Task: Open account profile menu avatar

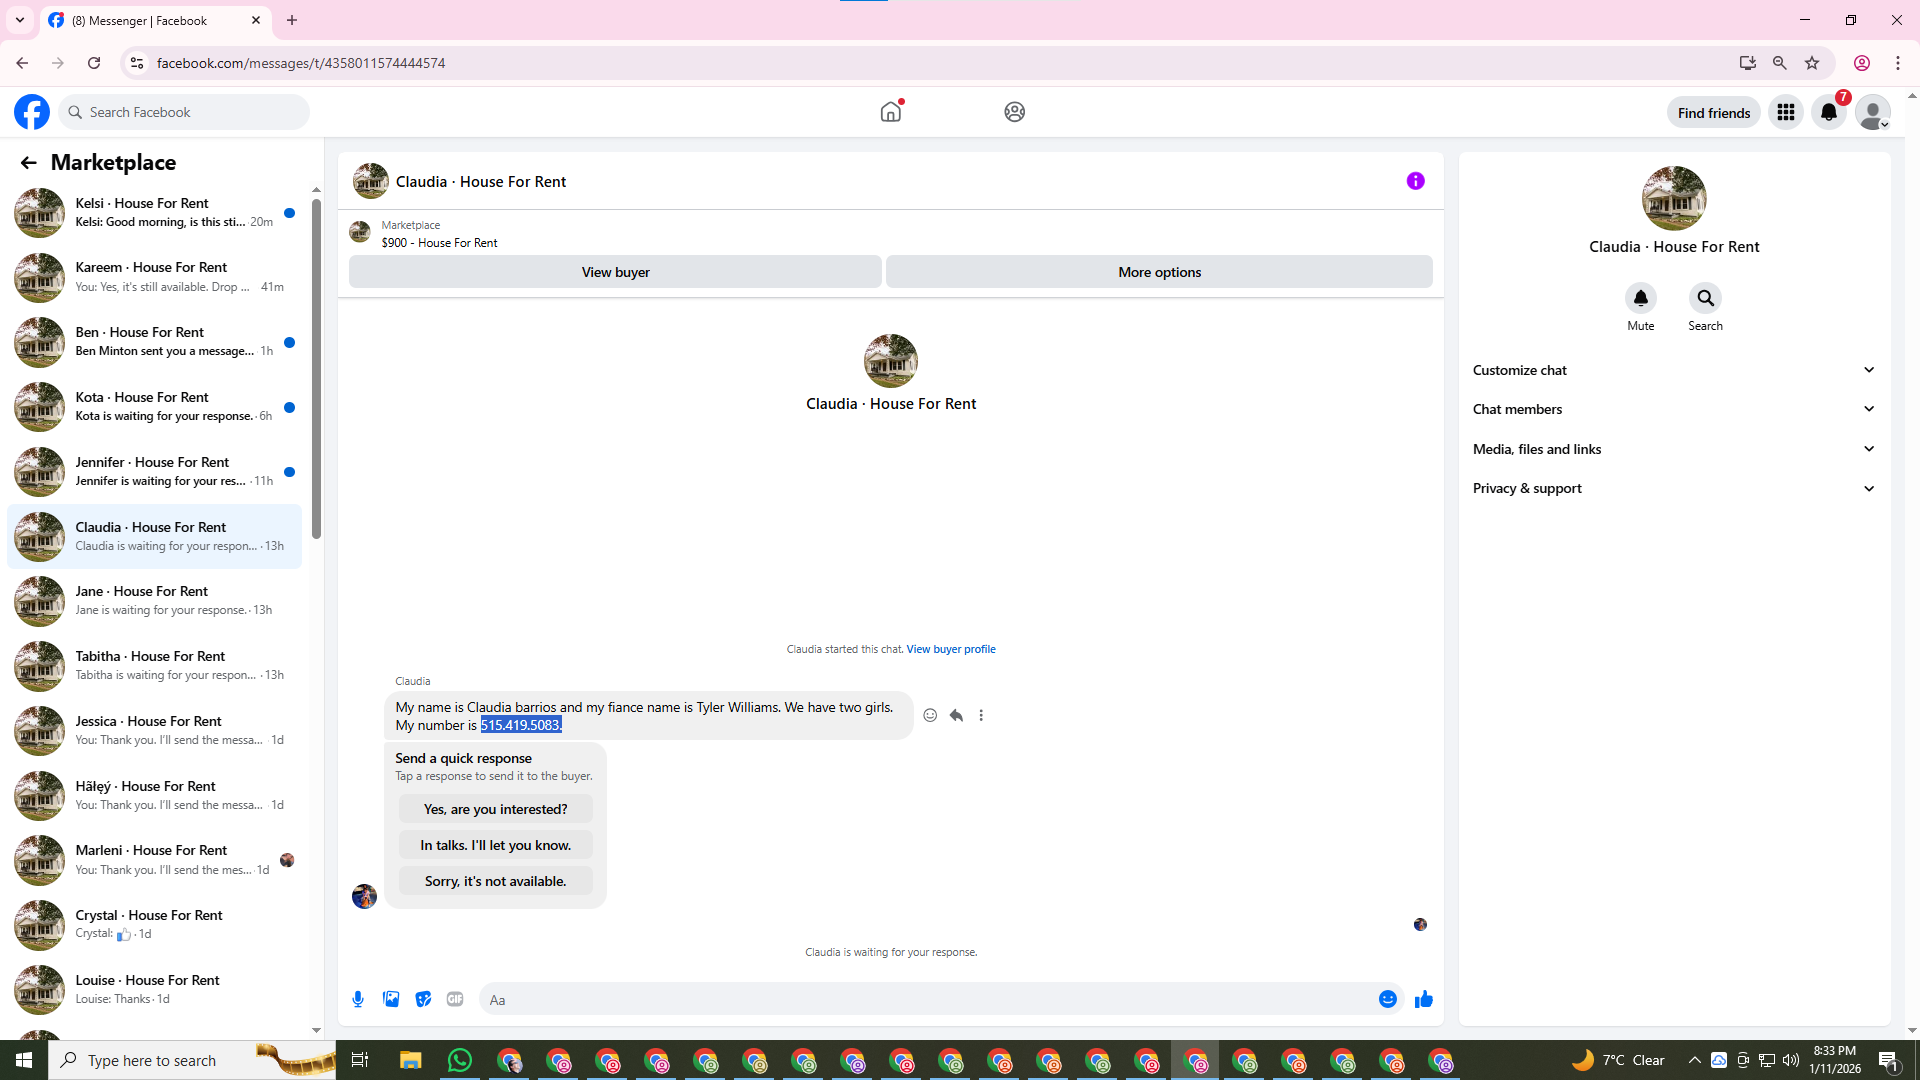Action: point(1873,112)
